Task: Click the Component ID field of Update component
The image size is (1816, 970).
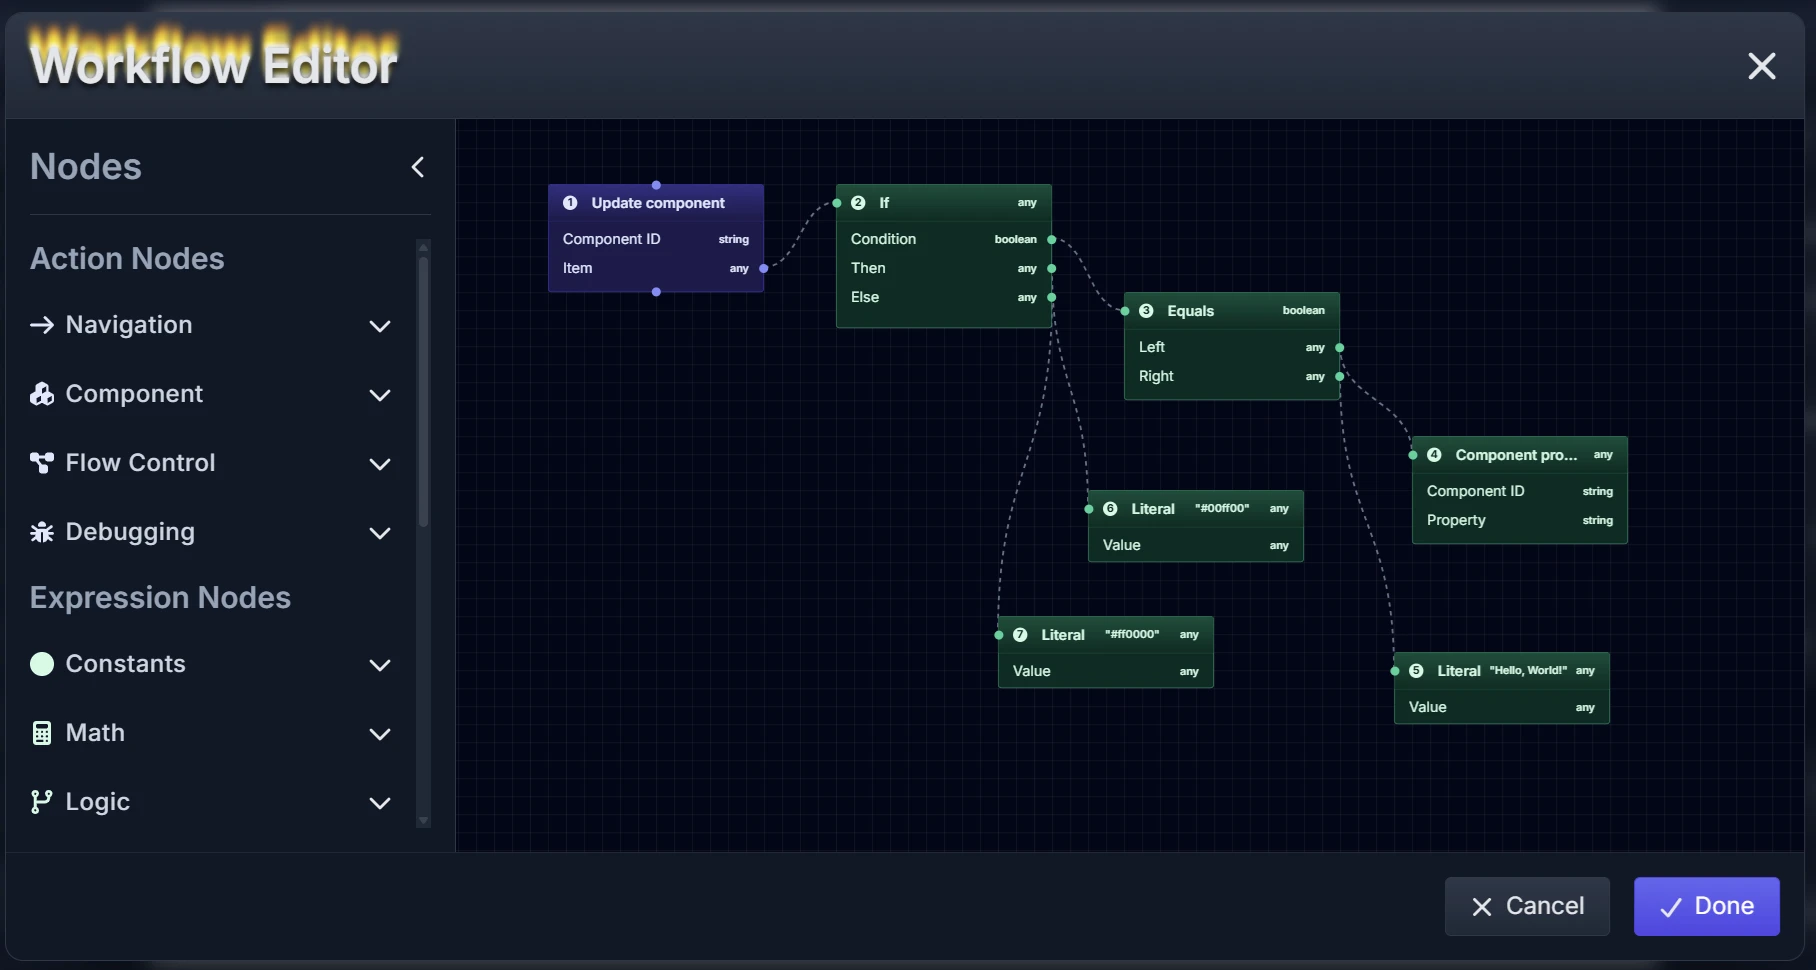Action: pos(656,239)
